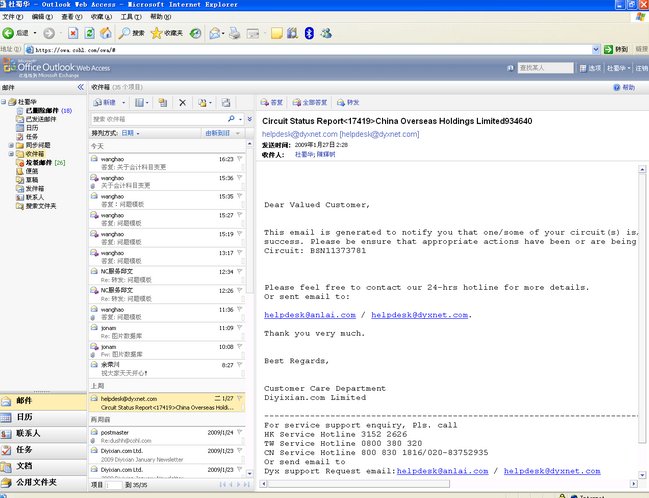The width and height of the screenshot is (649, 498).
Task: Click reading pane horizontal scrollbar thumb
Action: [359, 484]
